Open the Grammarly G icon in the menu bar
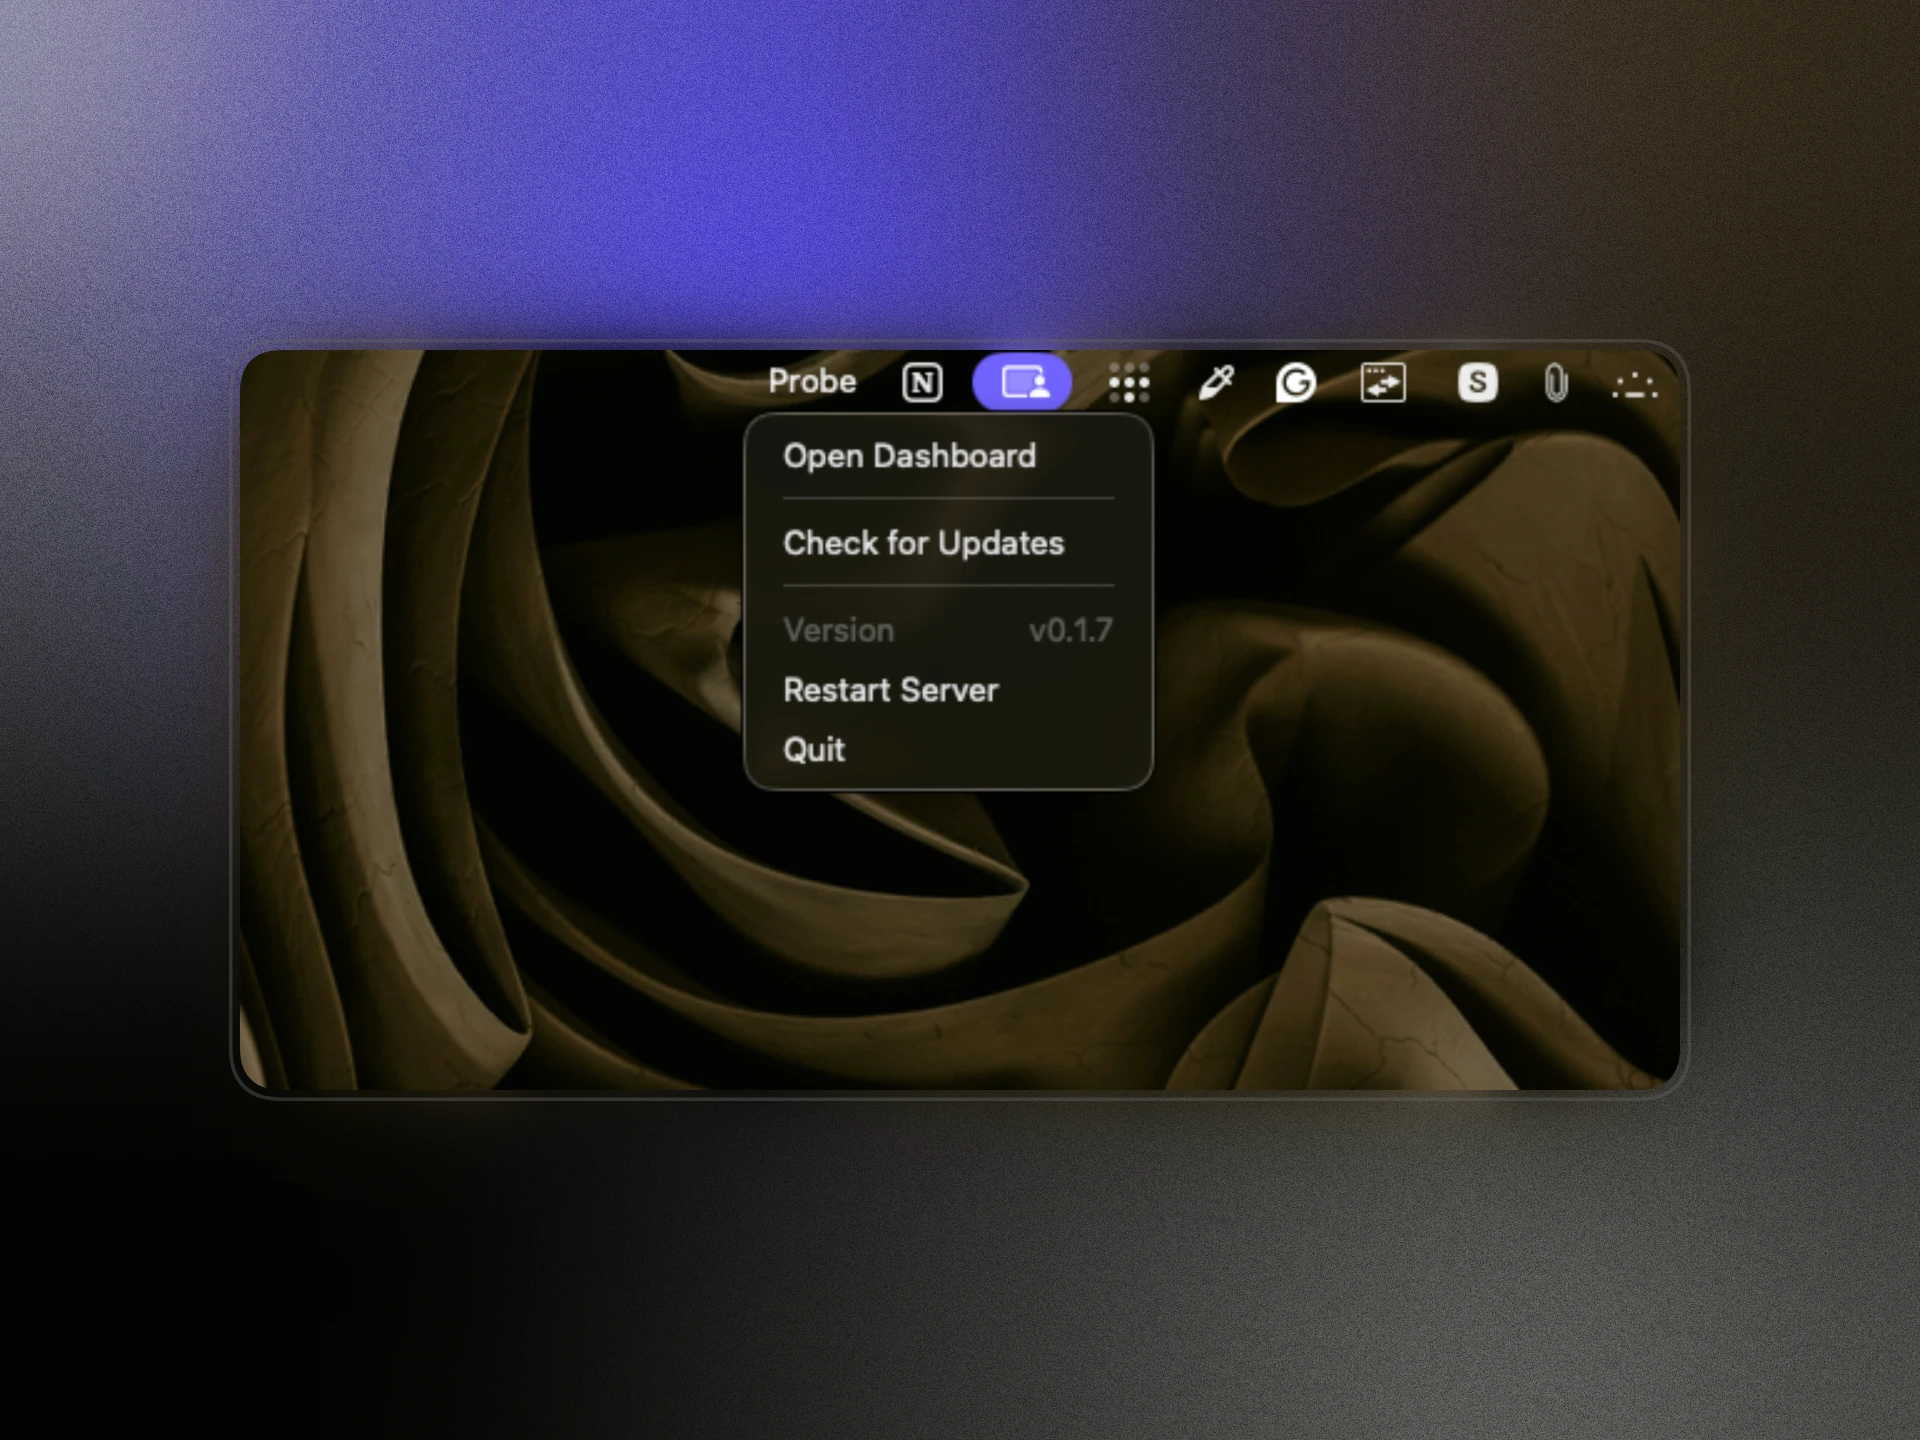 pyautogui.click(x=1295, y=382)
